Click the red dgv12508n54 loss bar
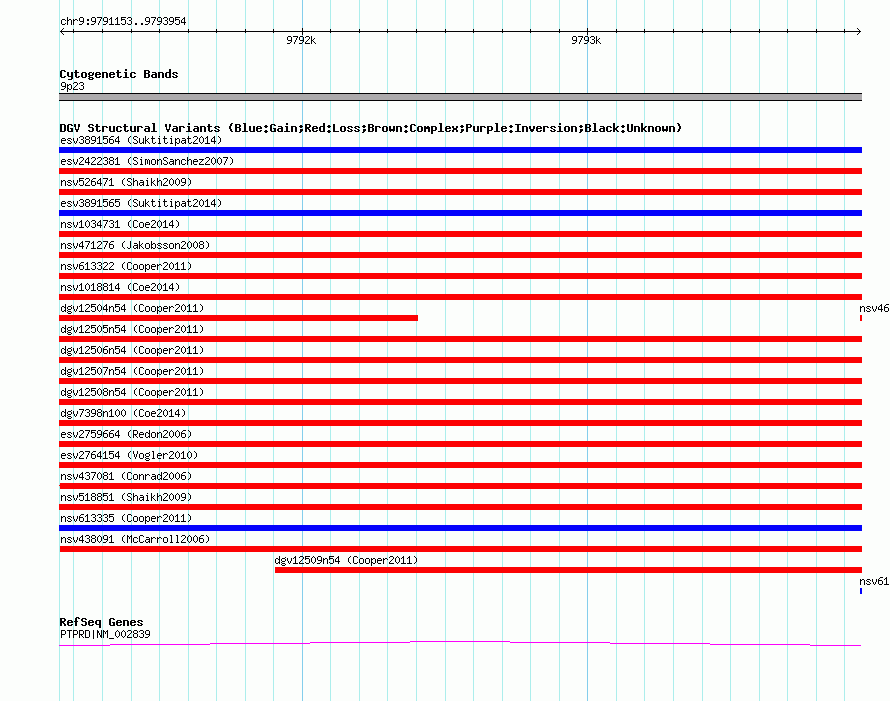Screen dimensions: 890x701 click(x=460, y=402)
